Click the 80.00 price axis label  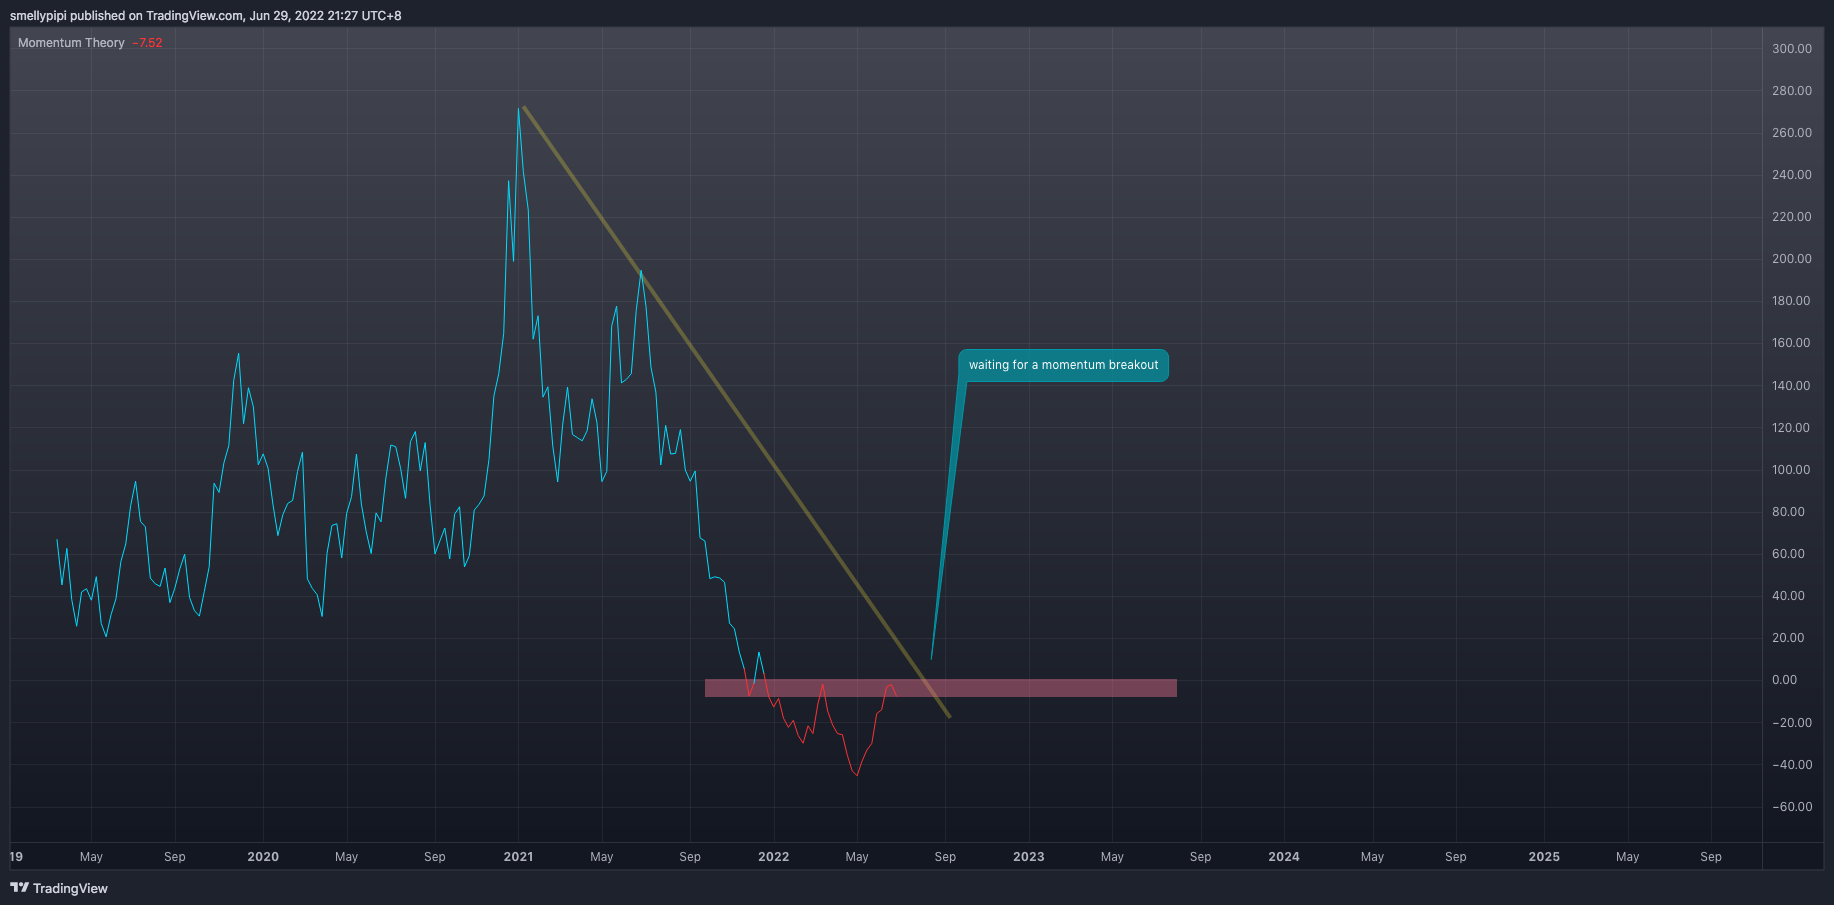pos(1789,511)
